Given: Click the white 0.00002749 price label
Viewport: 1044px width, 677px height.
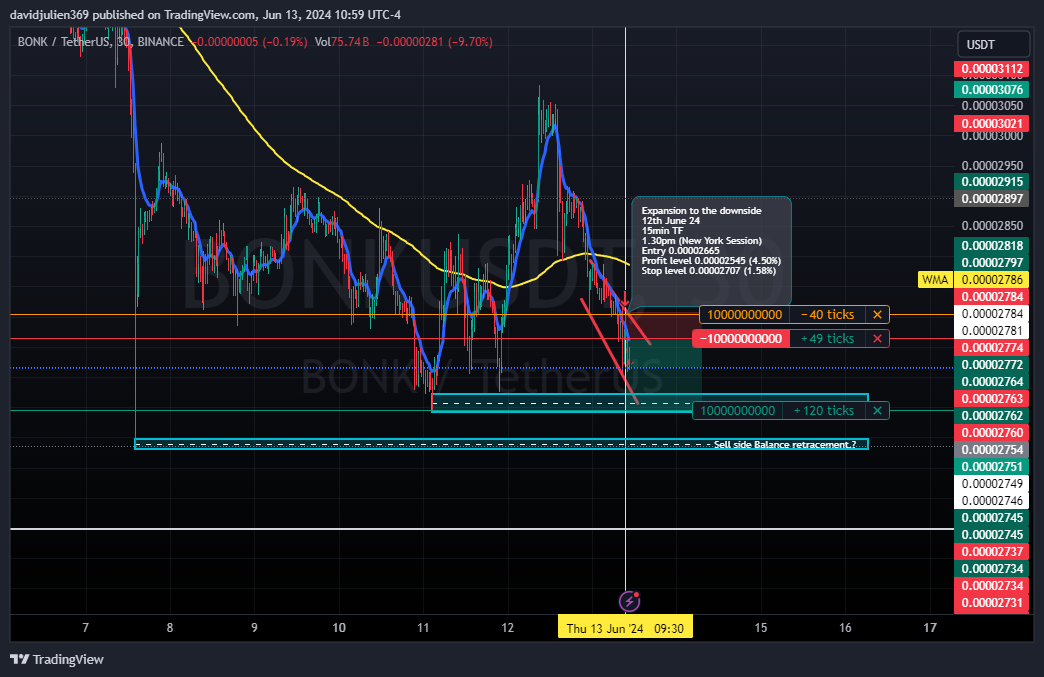Looking at the screenshot, I should click(992, 483).
